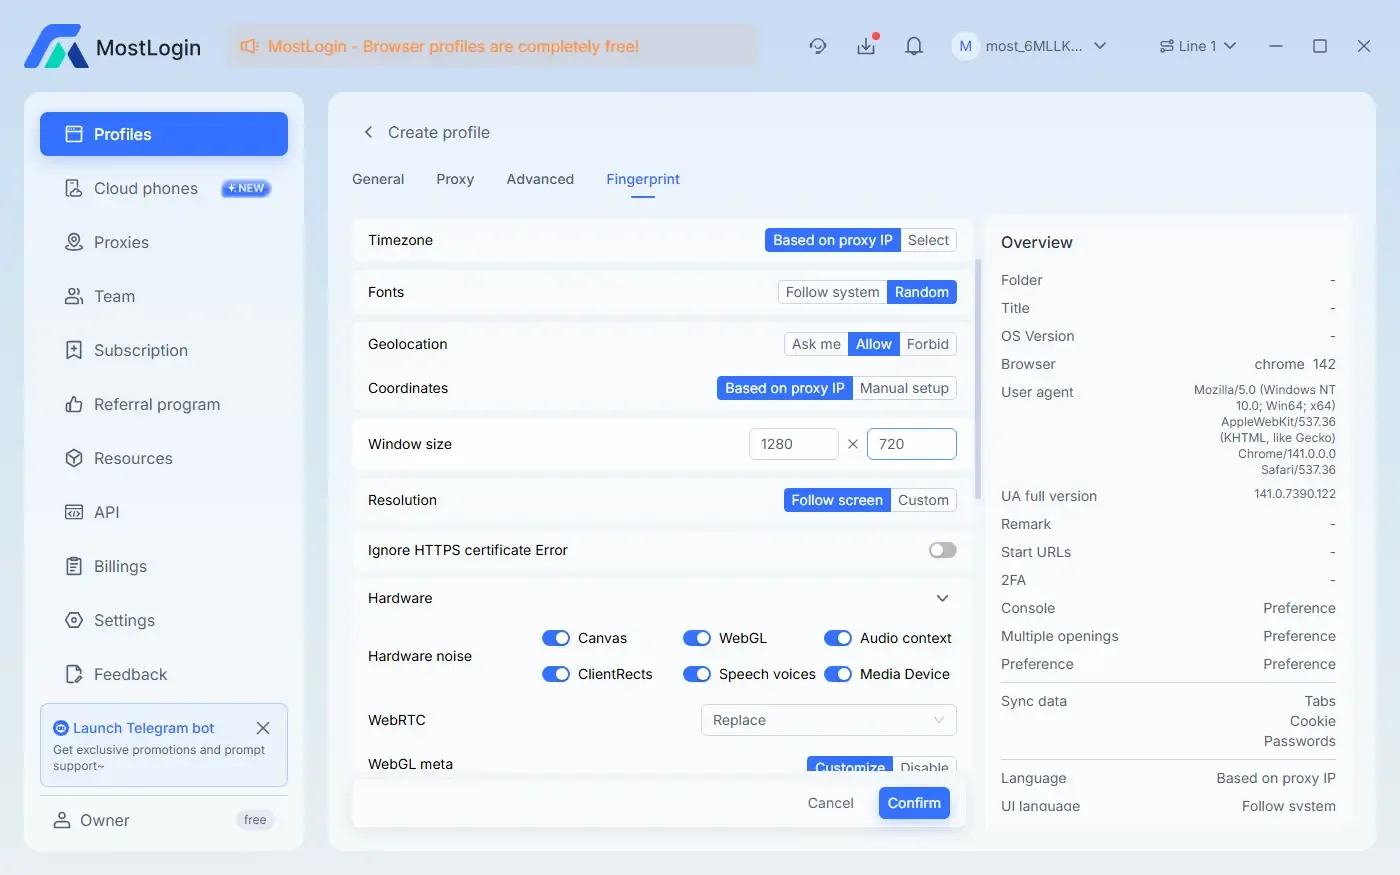Open the Proxies manager
The width and height of the screenshot is (1400, 875).
coord(122,242)
